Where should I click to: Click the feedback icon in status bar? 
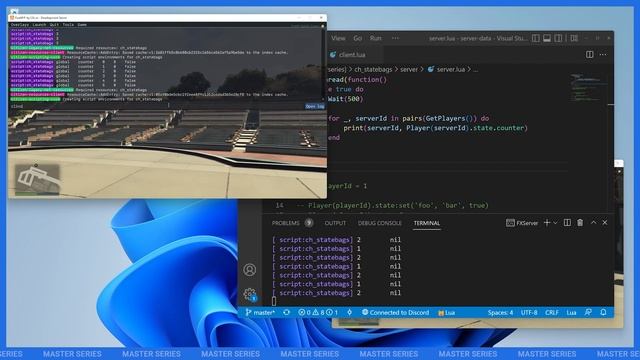[x=588, y=313]
